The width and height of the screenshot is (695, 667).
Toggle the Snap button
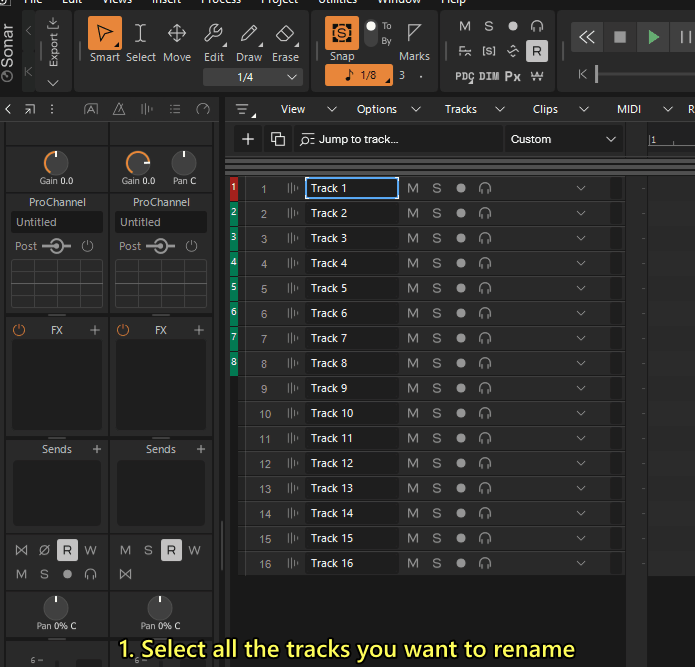pyautogui.click(x=342, y=33)
